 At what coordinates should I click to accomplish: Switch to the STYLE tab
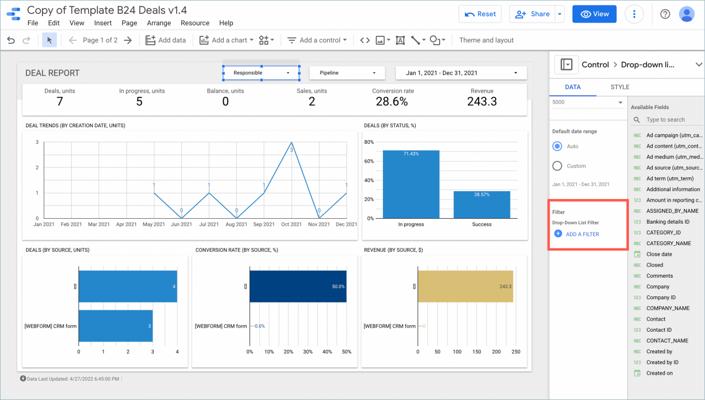click(x=620, y=87)
